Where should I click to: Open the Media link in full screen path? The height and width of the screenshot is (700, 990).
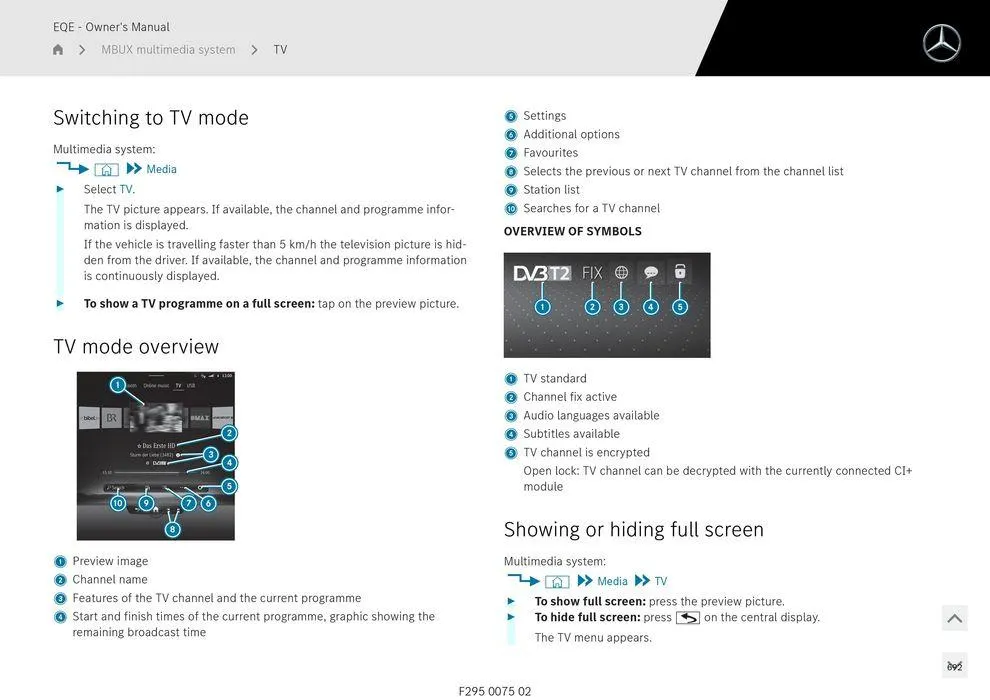[612, 582]
